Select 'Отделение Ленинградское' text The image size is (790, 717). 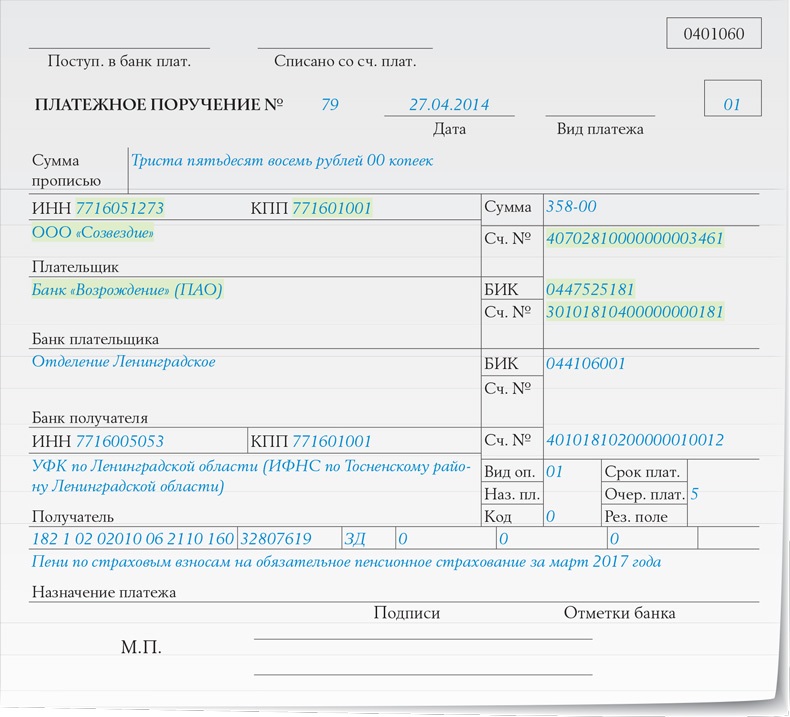pos(123,362)
